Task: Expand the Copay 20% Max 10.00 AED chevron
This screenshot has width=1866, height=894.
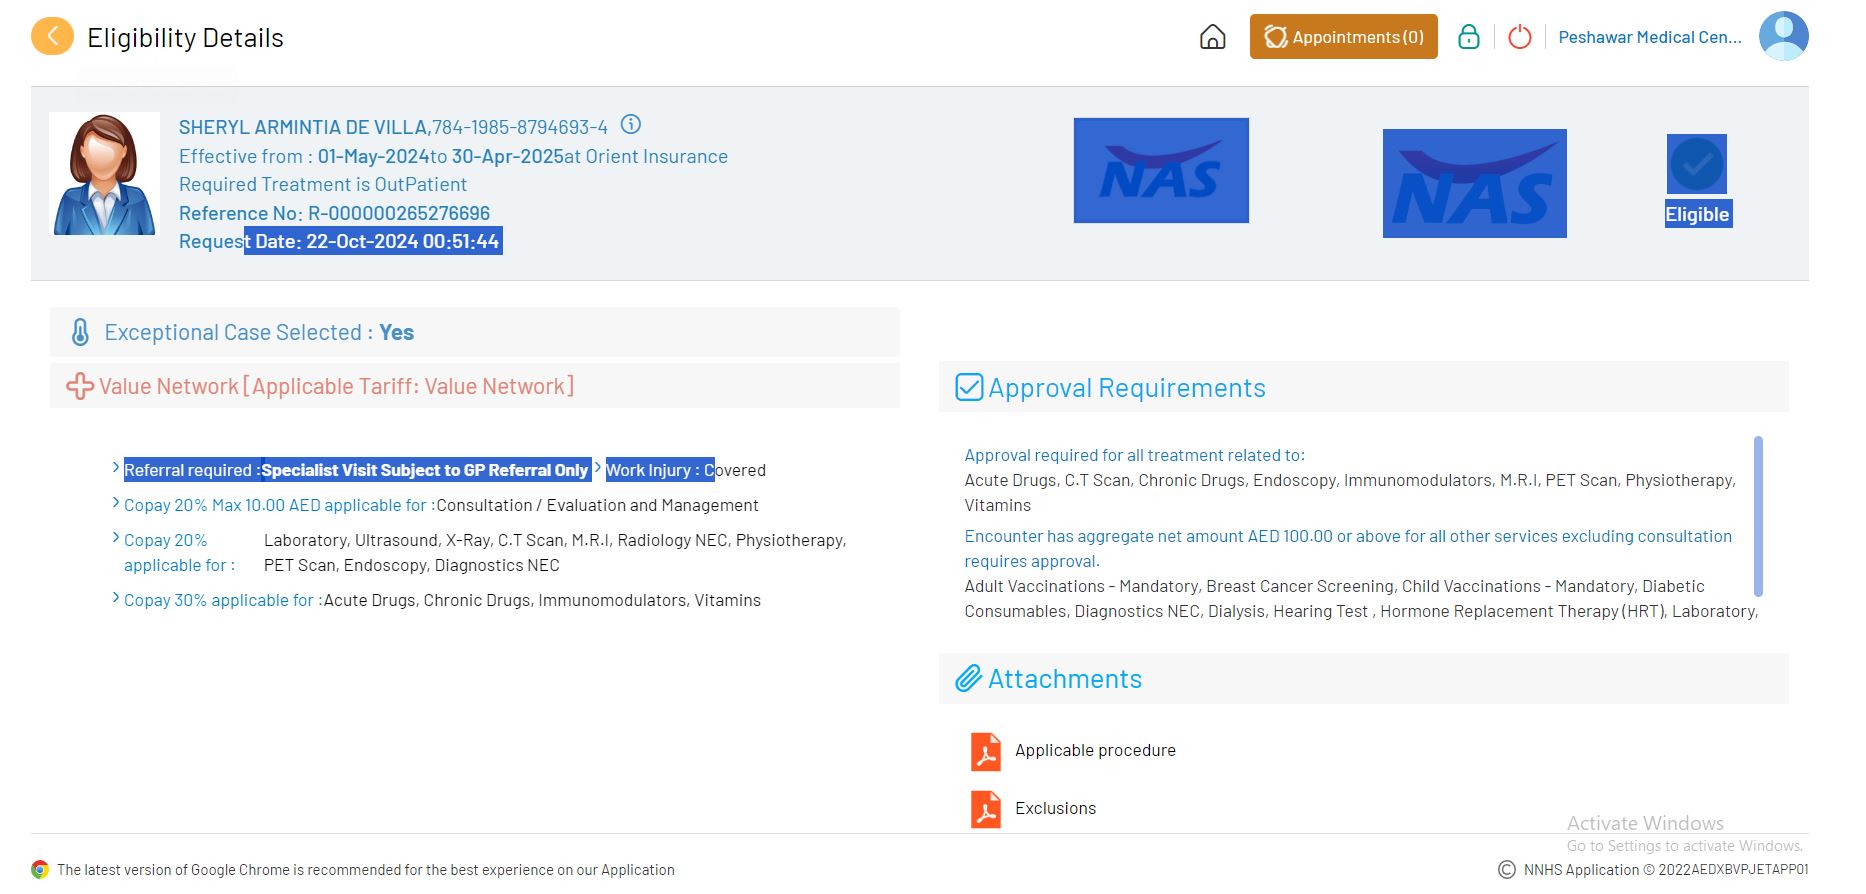Action: coord(116,503)
